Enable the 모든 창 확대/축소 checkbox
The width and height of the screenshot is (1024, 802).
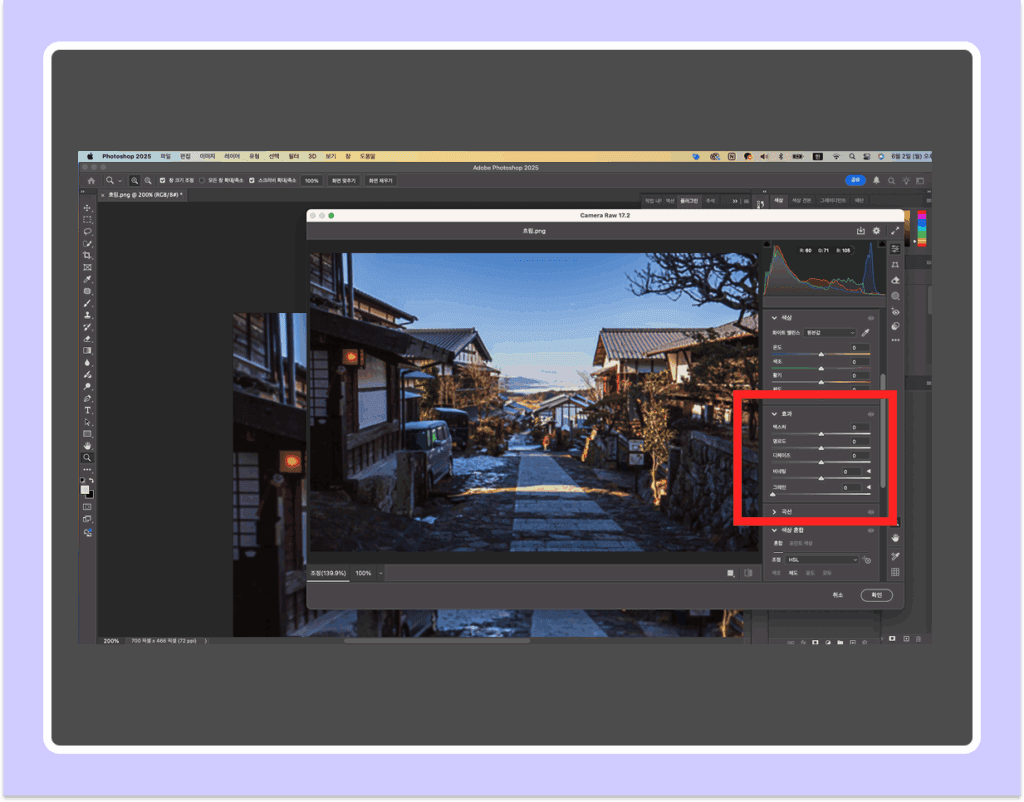point(202,181)
